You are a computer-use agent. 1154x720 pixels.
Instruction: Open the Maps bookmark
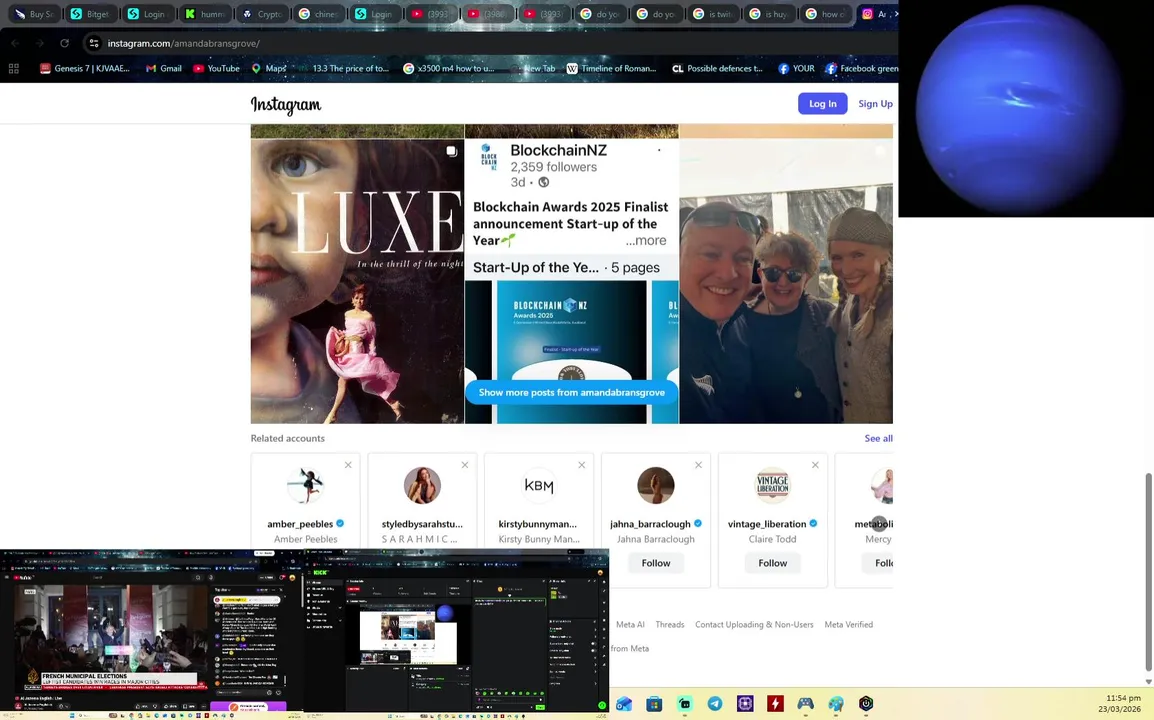point(269,68)
